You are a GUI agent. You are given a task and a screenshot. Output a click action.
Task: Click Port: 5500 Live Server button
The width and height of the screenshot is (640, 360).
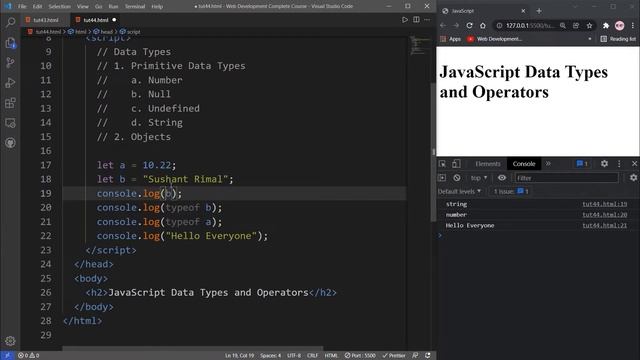360,356
